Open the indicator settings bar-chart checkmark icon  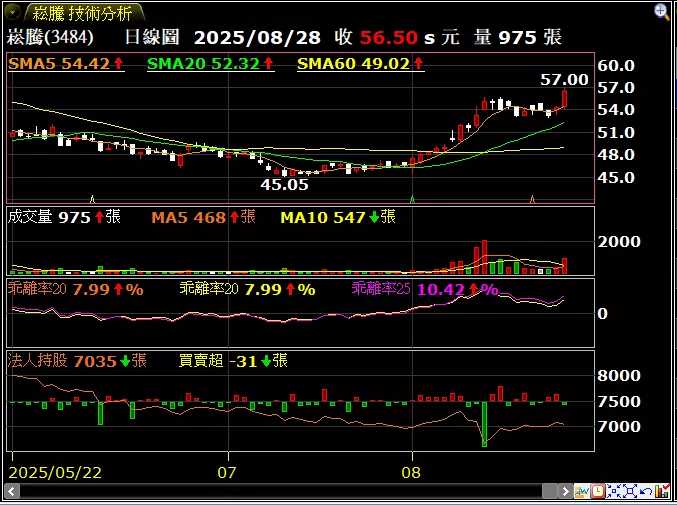664,491
